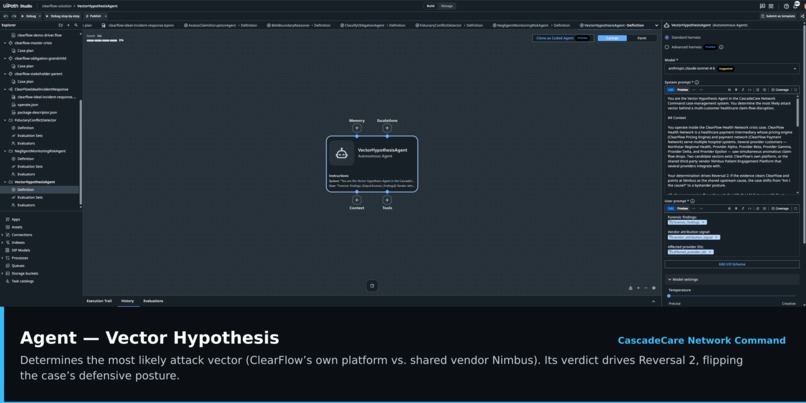Select Preview mode in System prompt editor
This screenshot has height=403, width=806.
click(683, 89)
